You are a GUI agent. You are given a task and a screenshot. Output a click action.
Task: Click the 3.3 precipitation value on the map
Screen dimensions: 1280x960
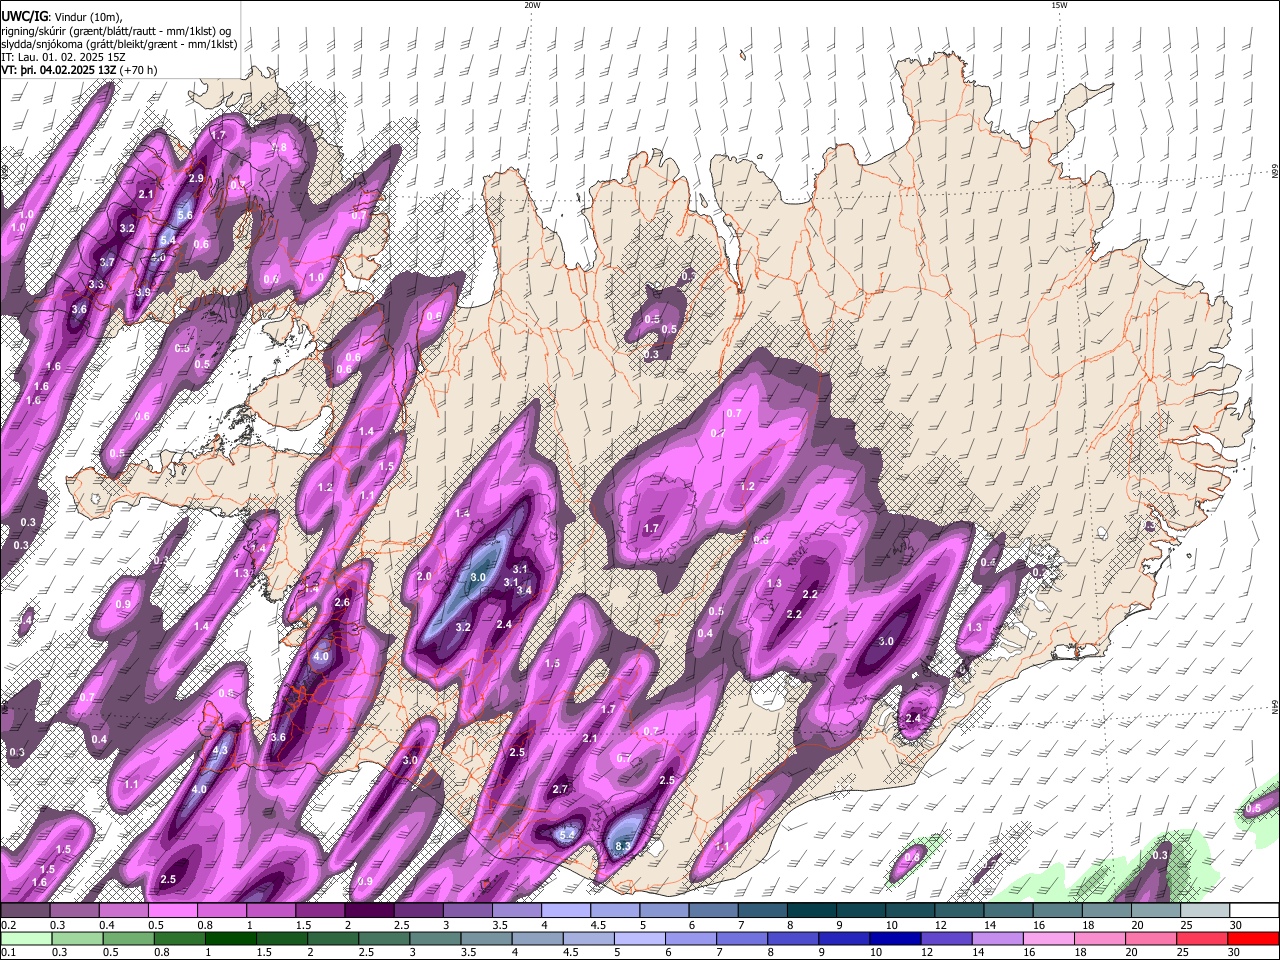[96, 285]
